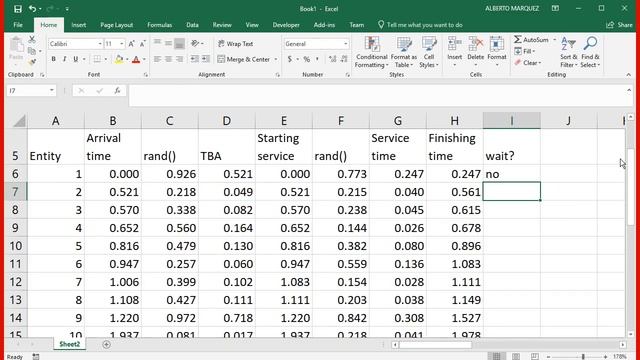Expand the formula bar

click(629, 91)
